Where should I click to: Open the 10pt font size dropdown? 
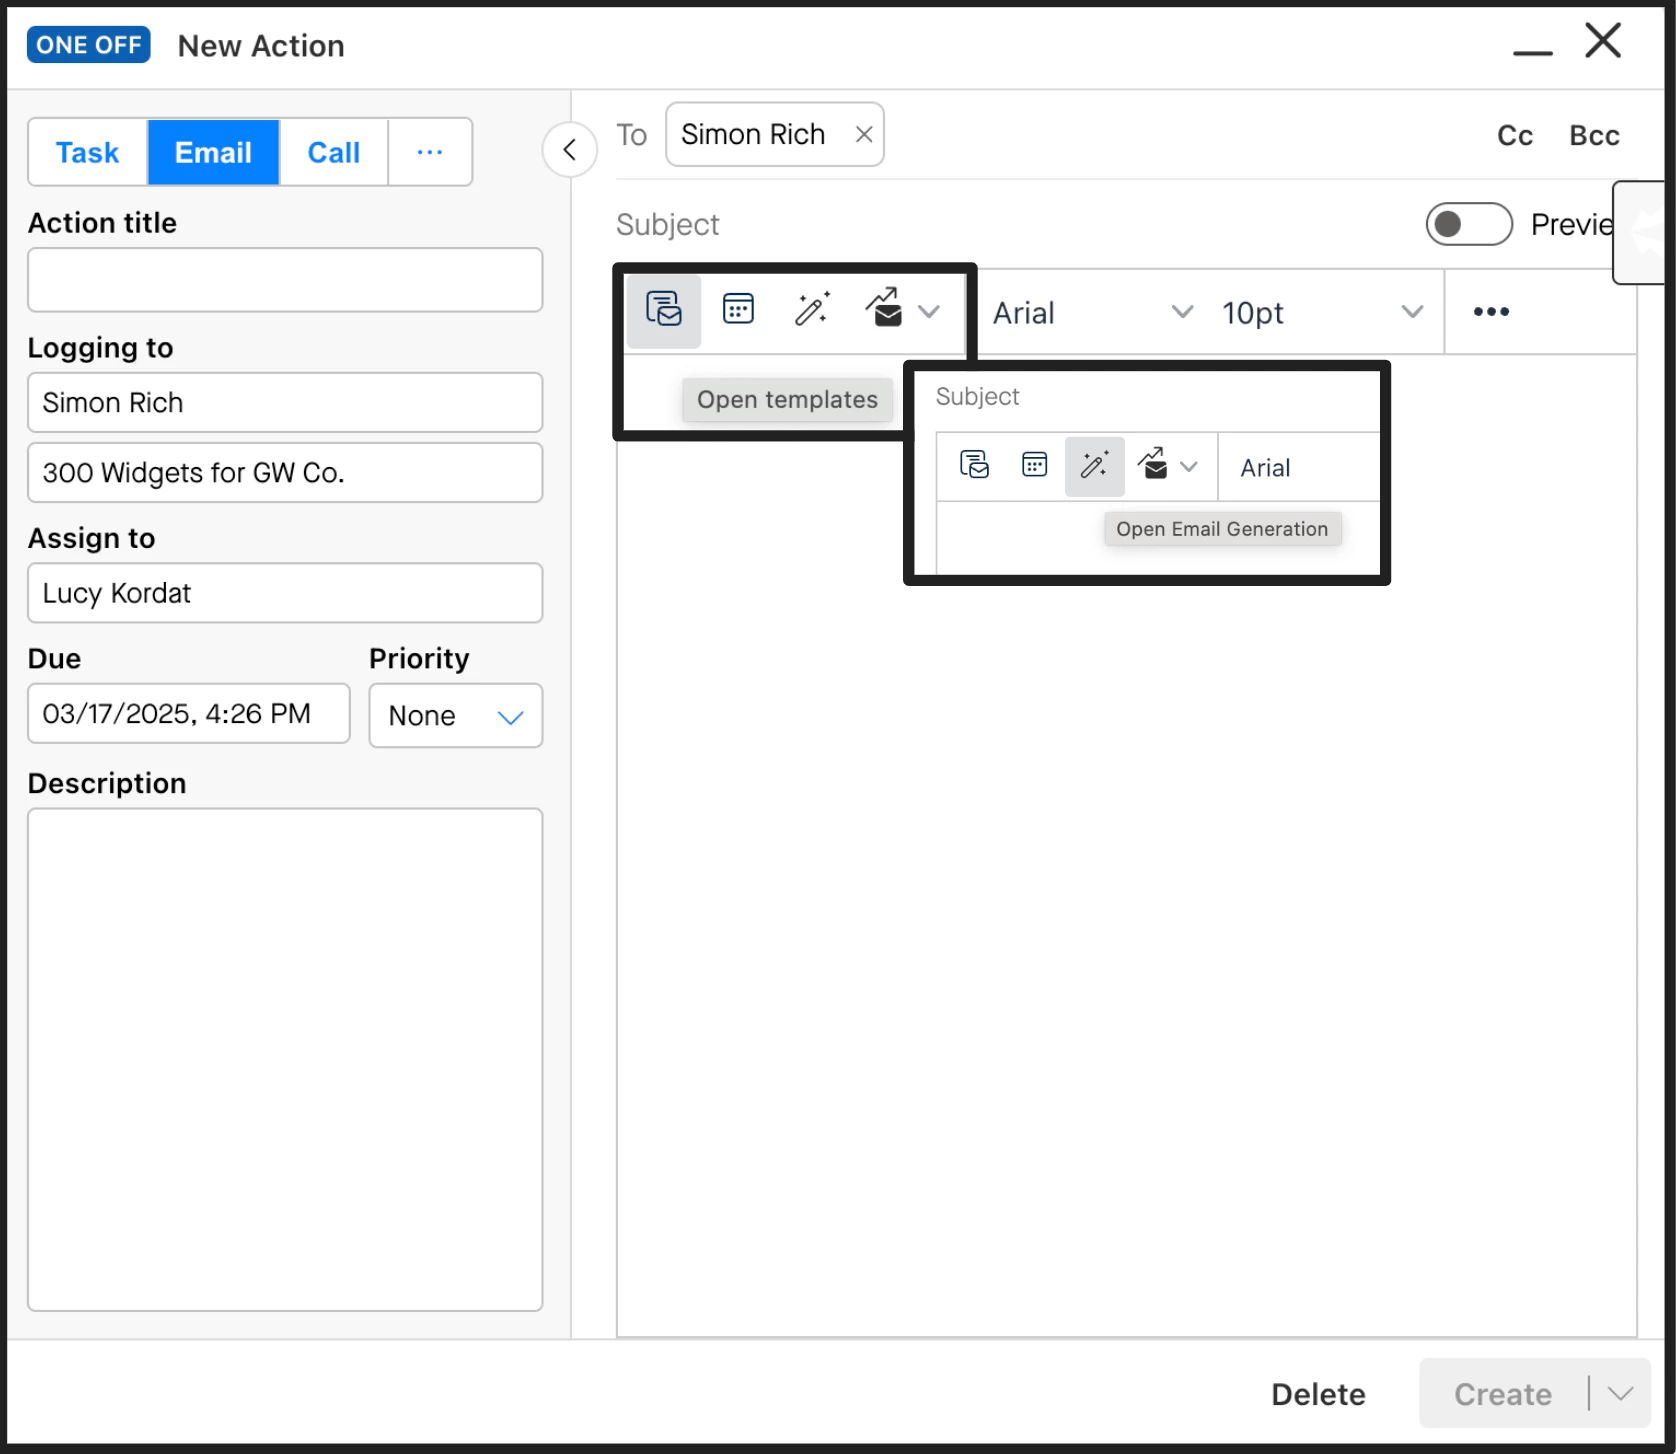1321,313
